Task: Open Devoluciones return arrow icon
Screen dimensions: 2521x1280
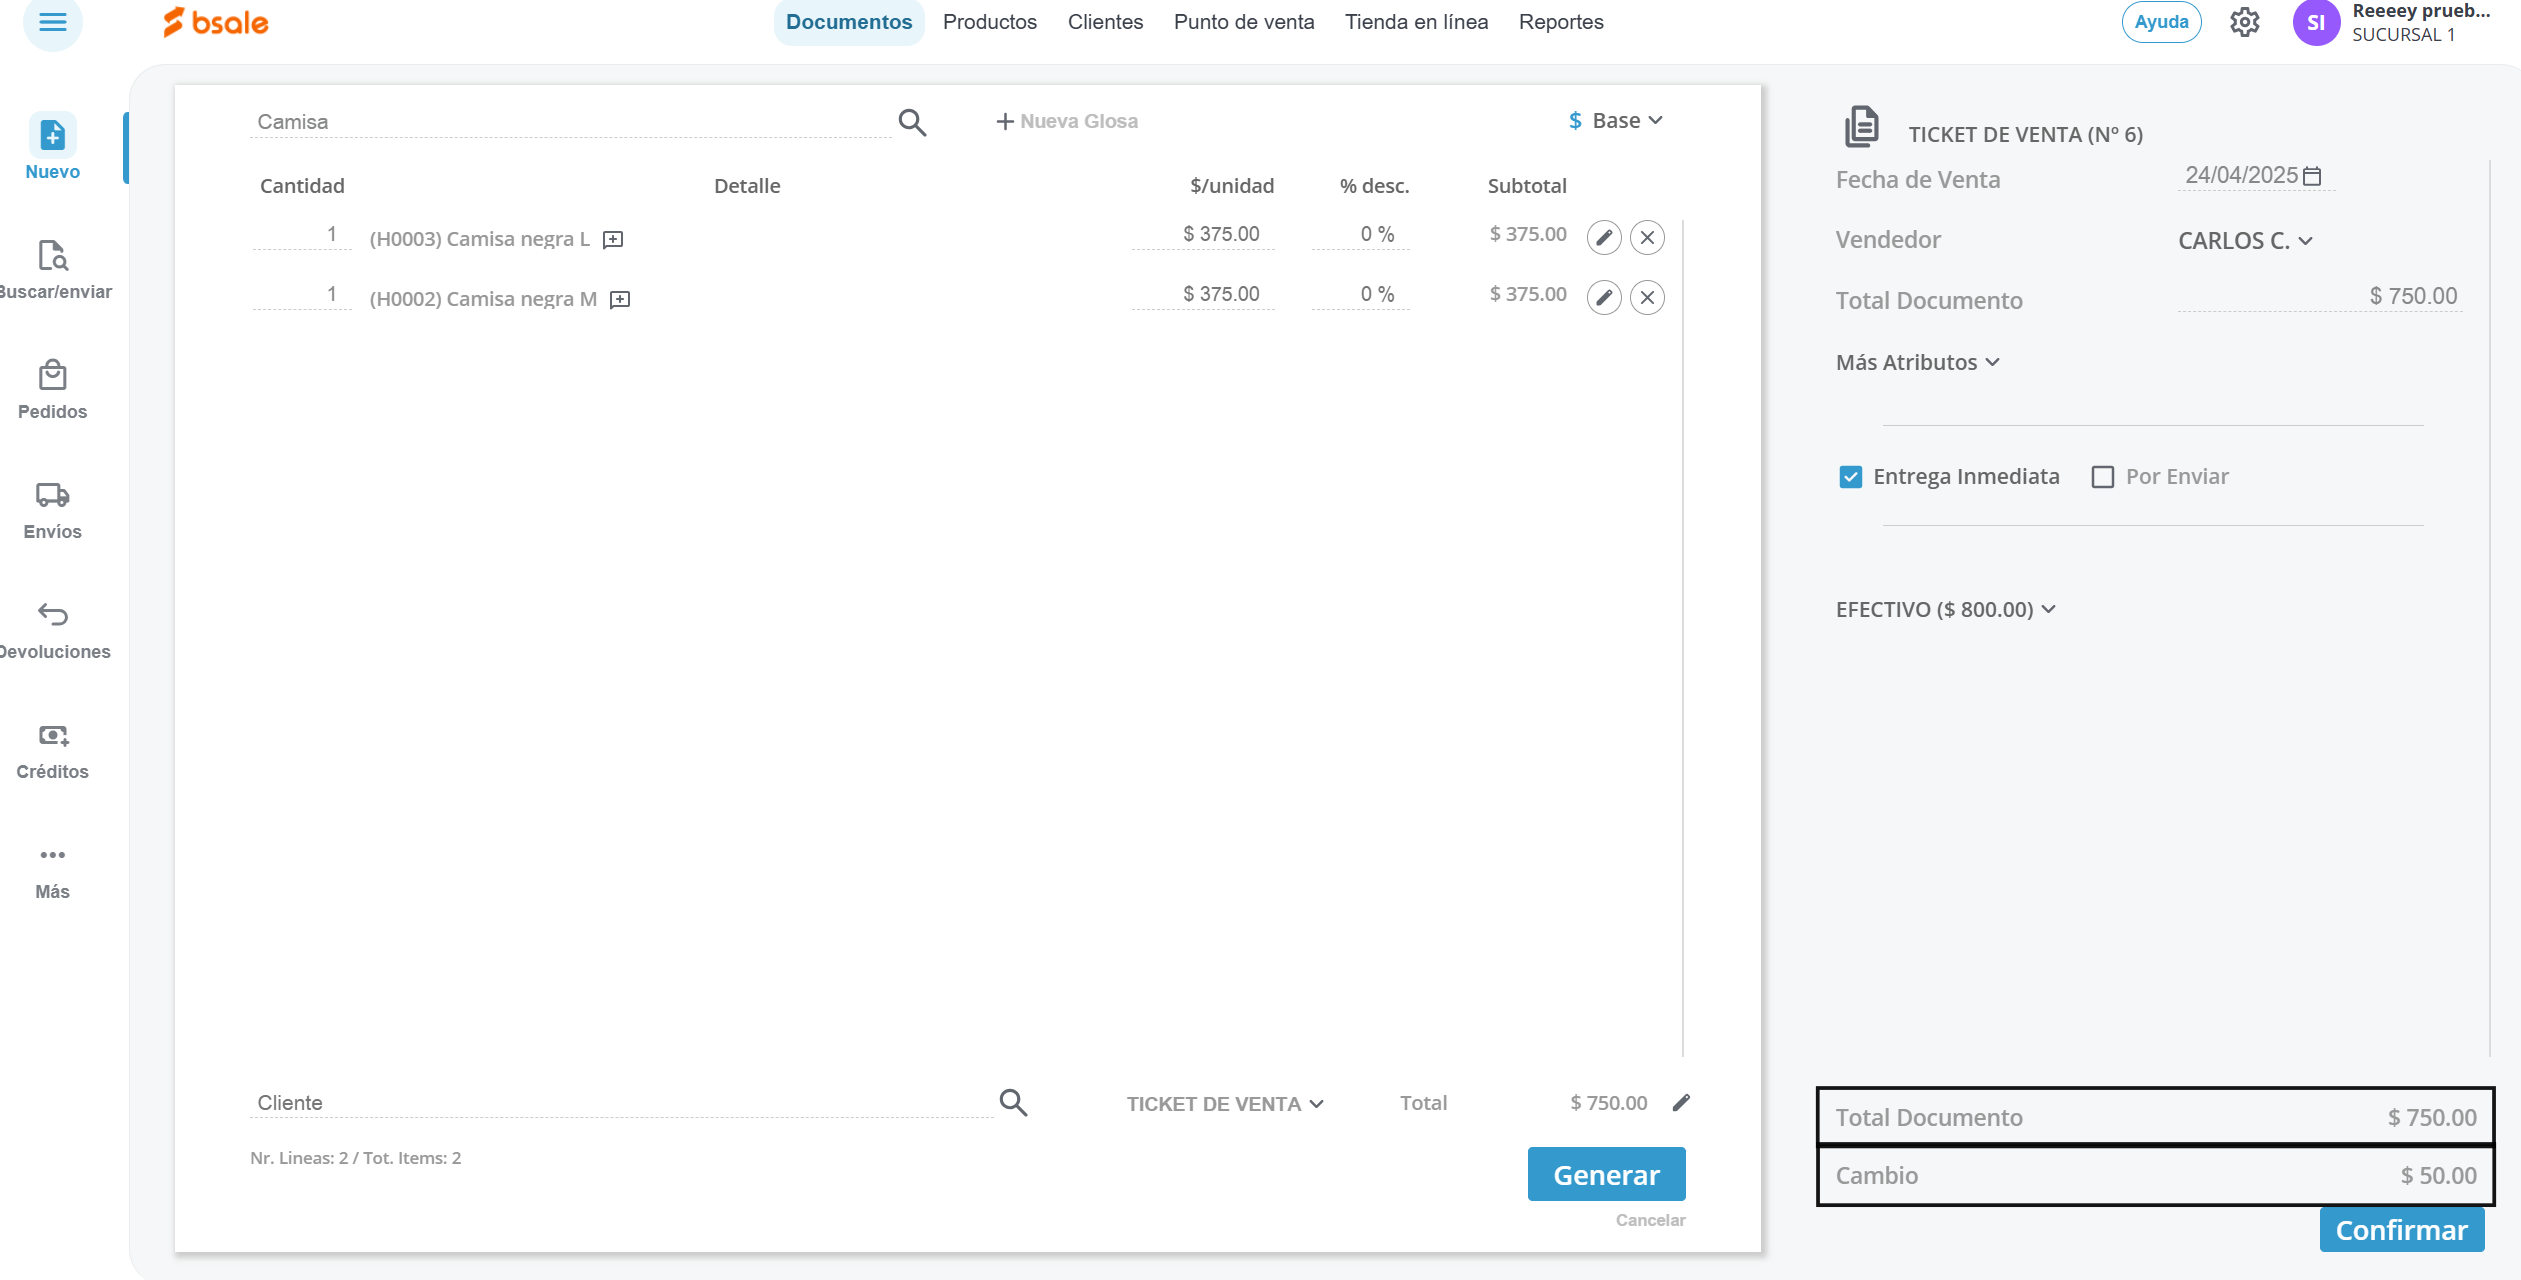Action: (52, 615)
